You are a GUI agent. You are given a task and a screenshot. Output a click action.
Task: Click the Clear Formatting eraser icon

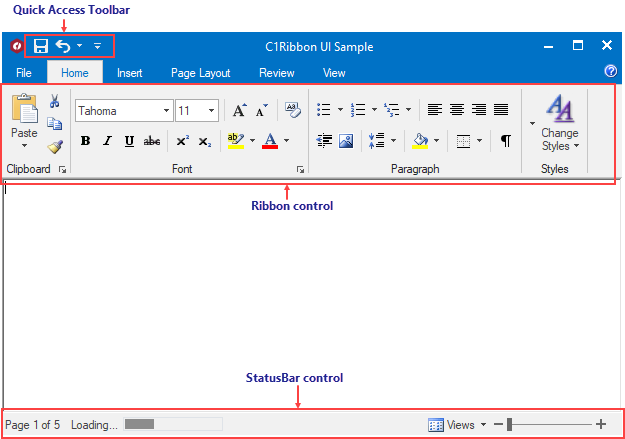(293, 110)
